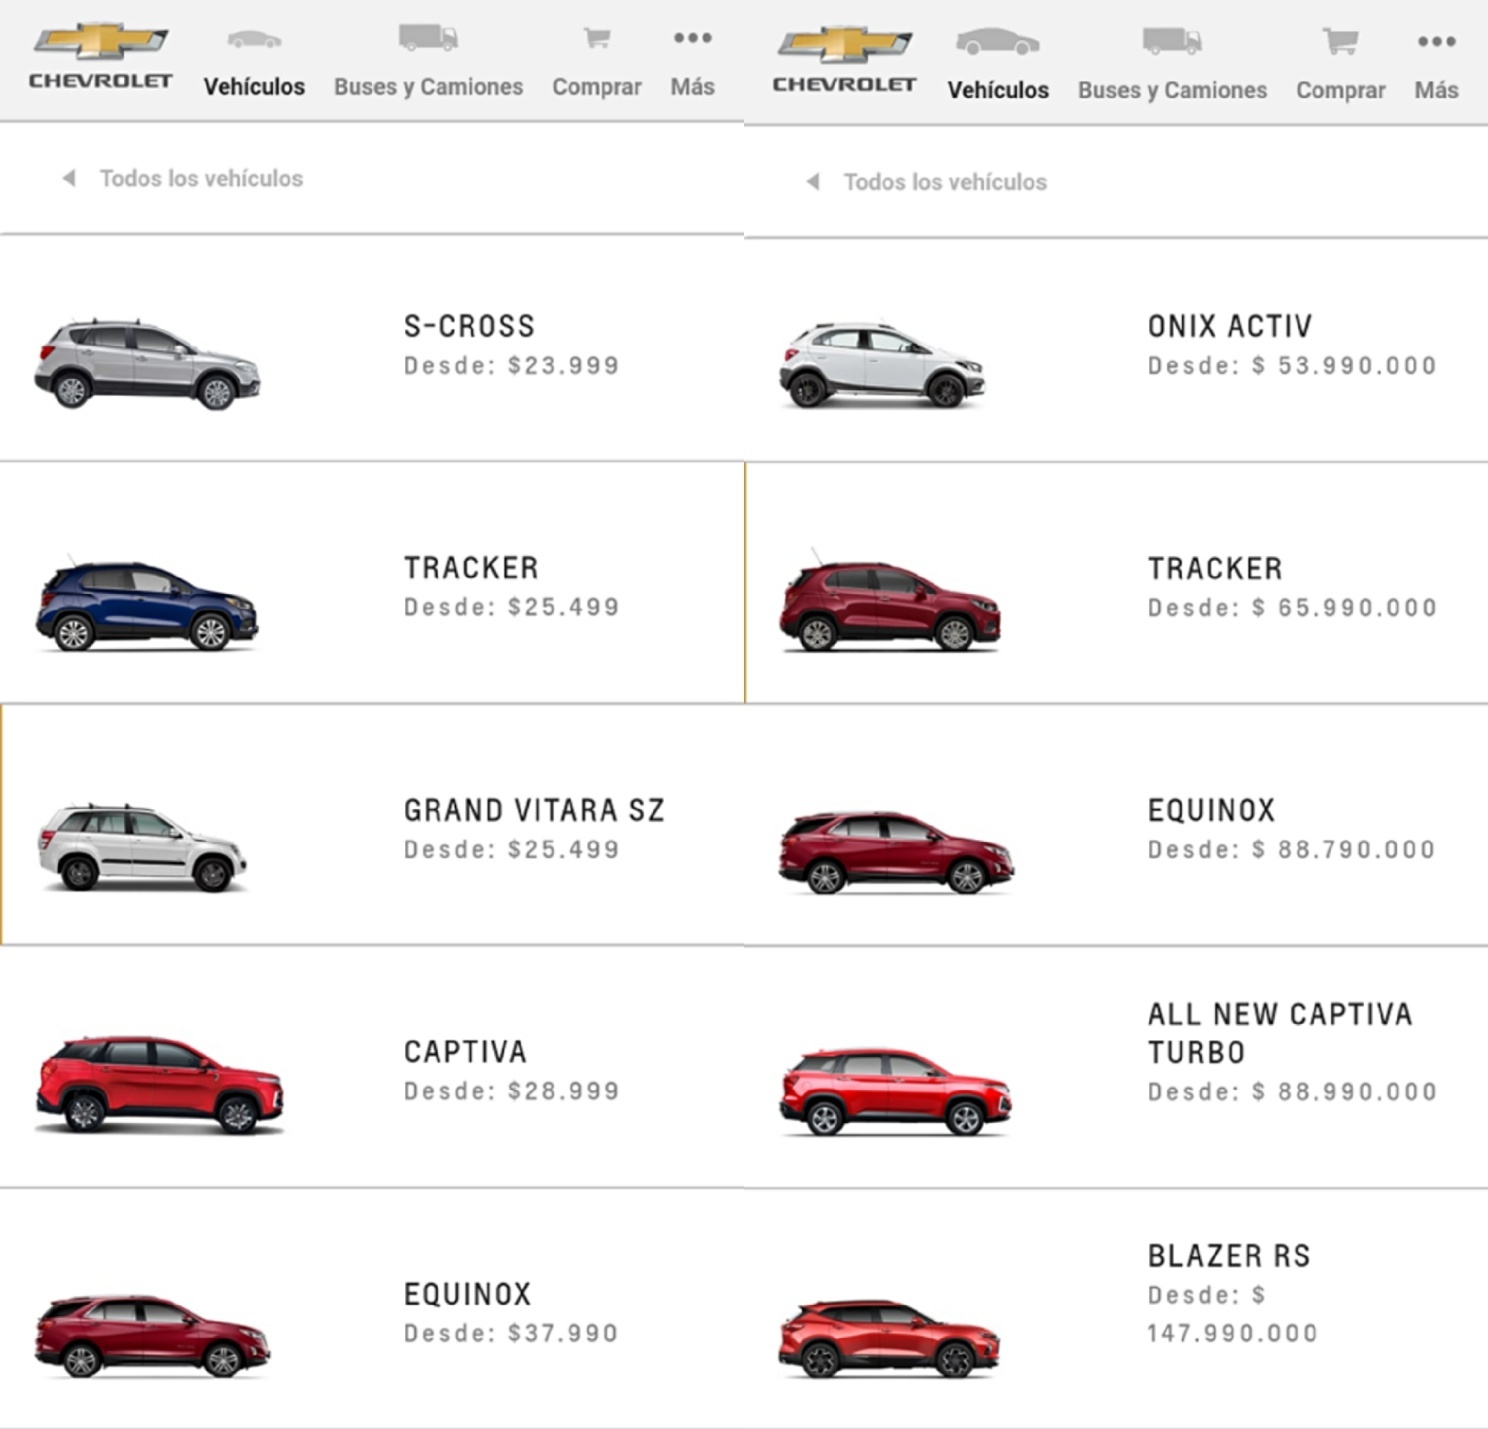
Task: Click the Tracker price 'Desde: $25.499'
Action: [x=511, y=607]
